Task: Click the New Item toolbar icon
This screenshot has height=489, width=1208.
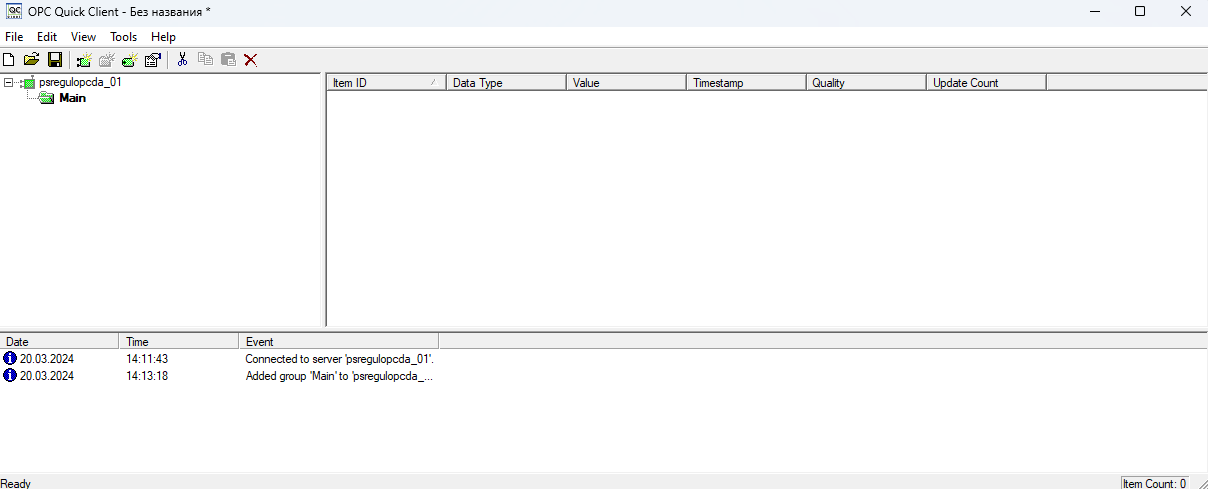Action: point(130,60)
